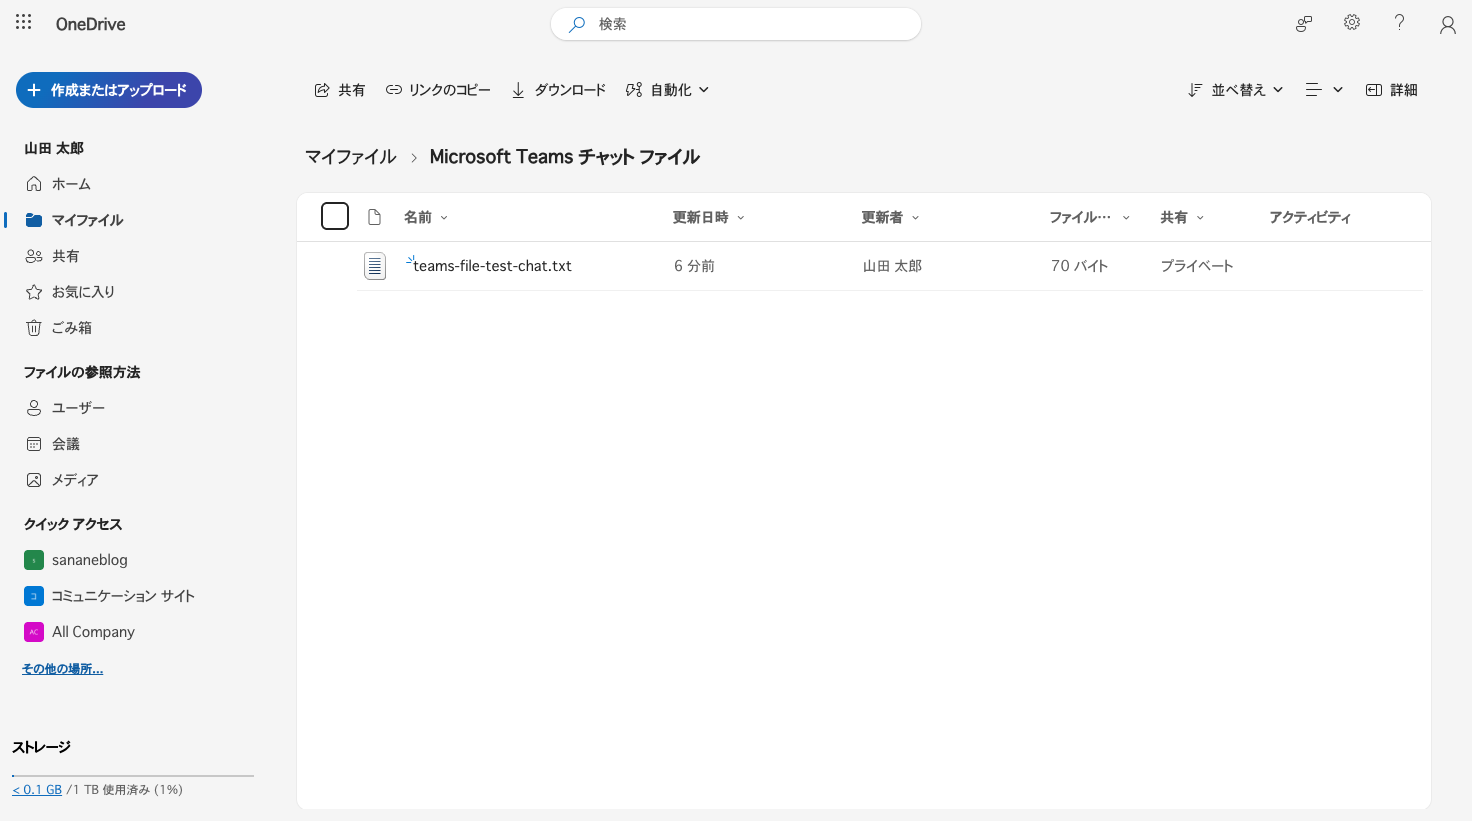The height and width of the screenshot is (821, 1472).
Task: Click the 山田 太郎 modifier cell
Action: 892,266
